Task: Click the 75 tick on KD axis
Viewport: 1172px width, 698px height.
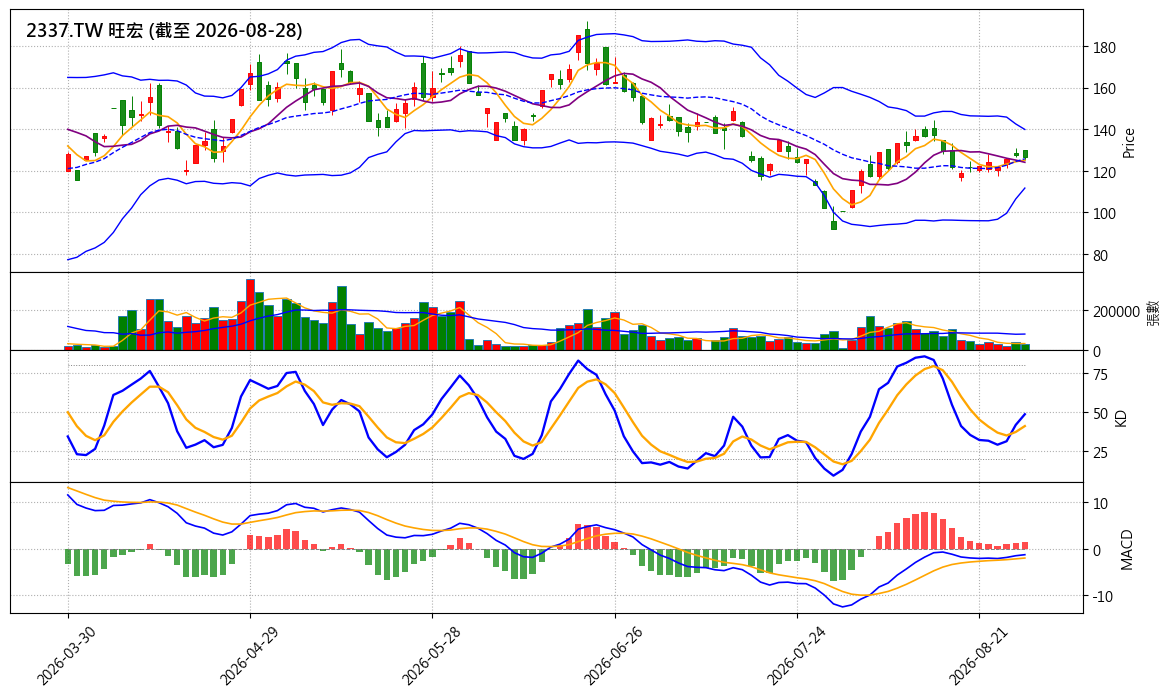Action: tap(1100, 375)
